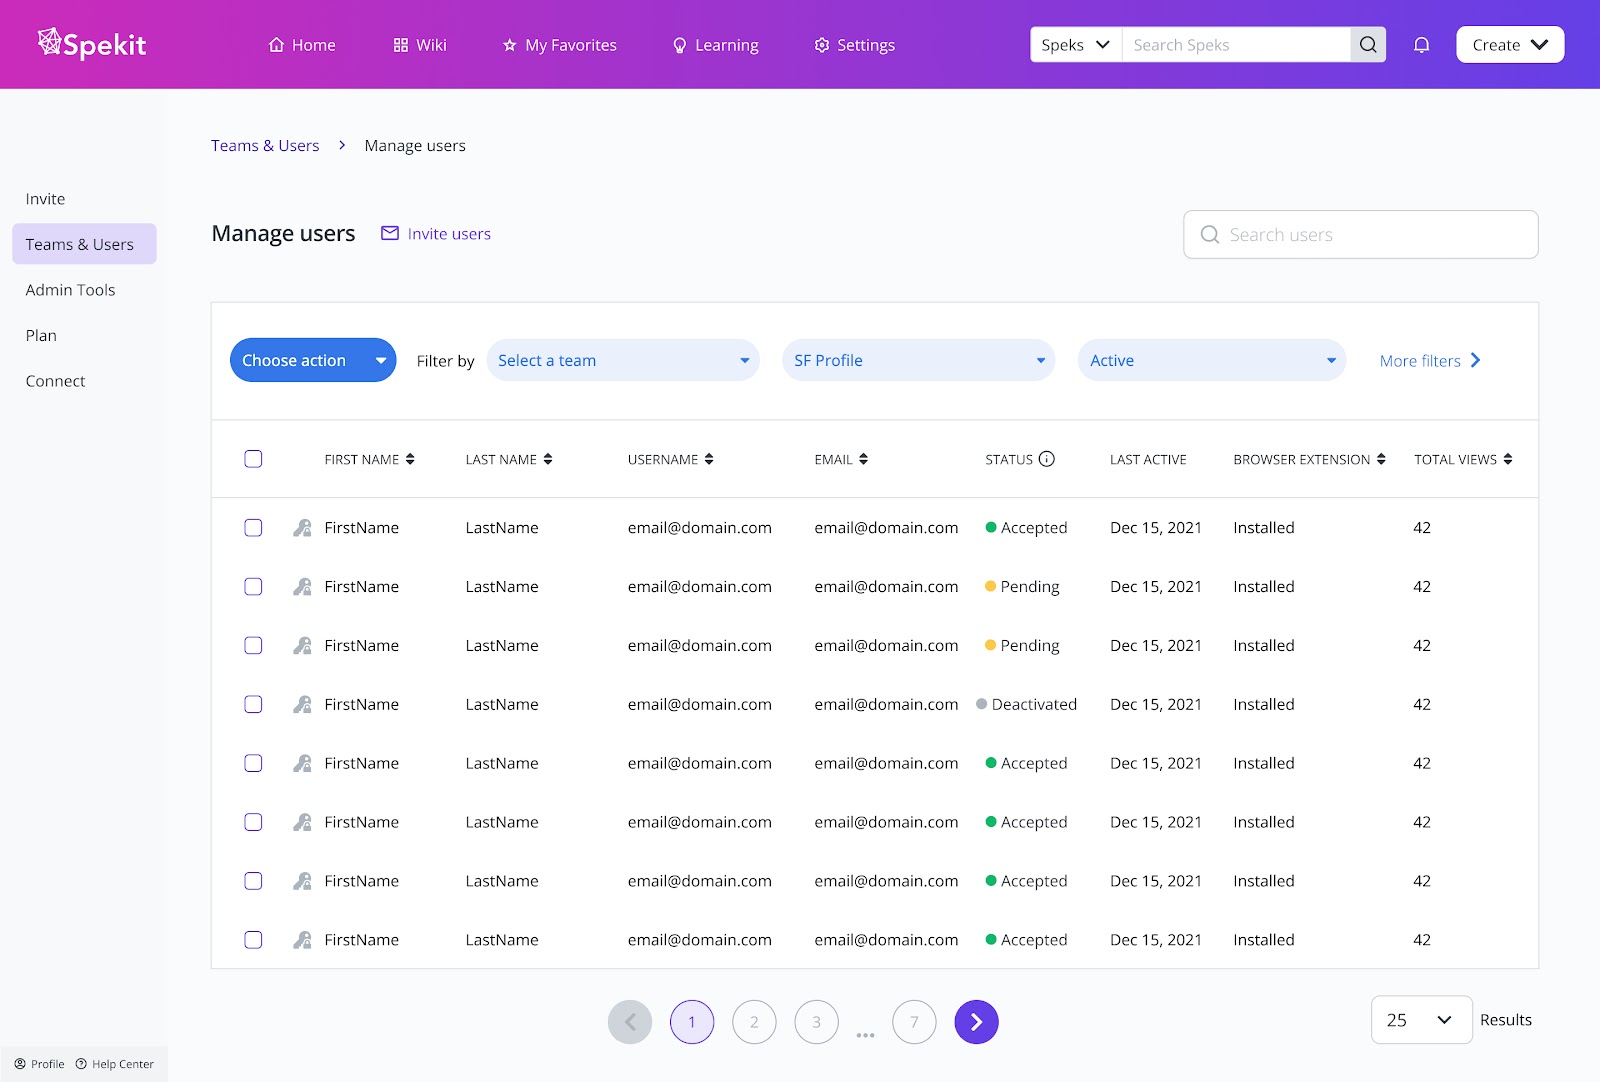The image size is (1600, 1082).
Task: Sort by Total Views column arrows
Action: pos(1508,459)
